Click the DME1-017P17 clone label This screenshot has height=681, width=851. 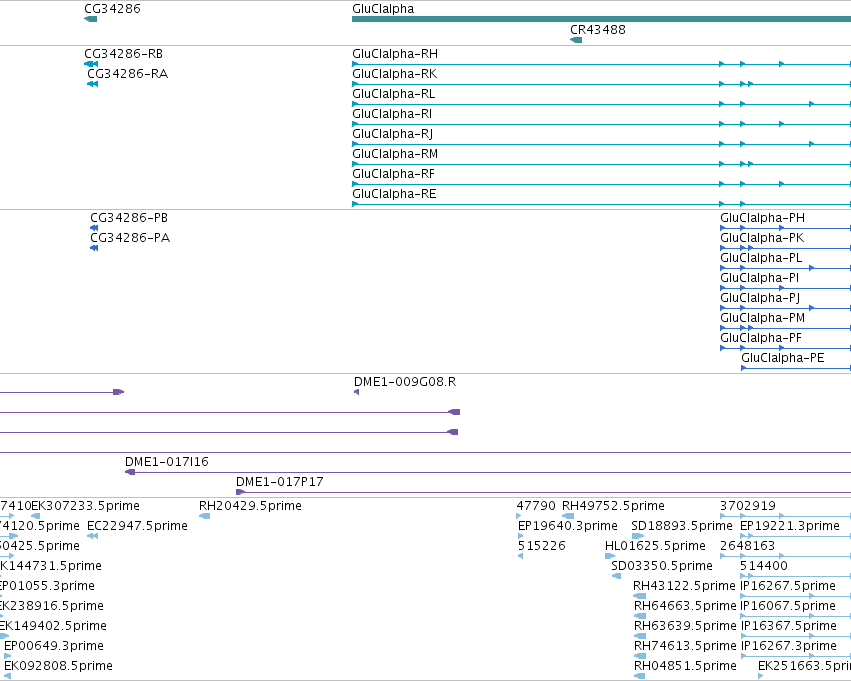(280, 482)
